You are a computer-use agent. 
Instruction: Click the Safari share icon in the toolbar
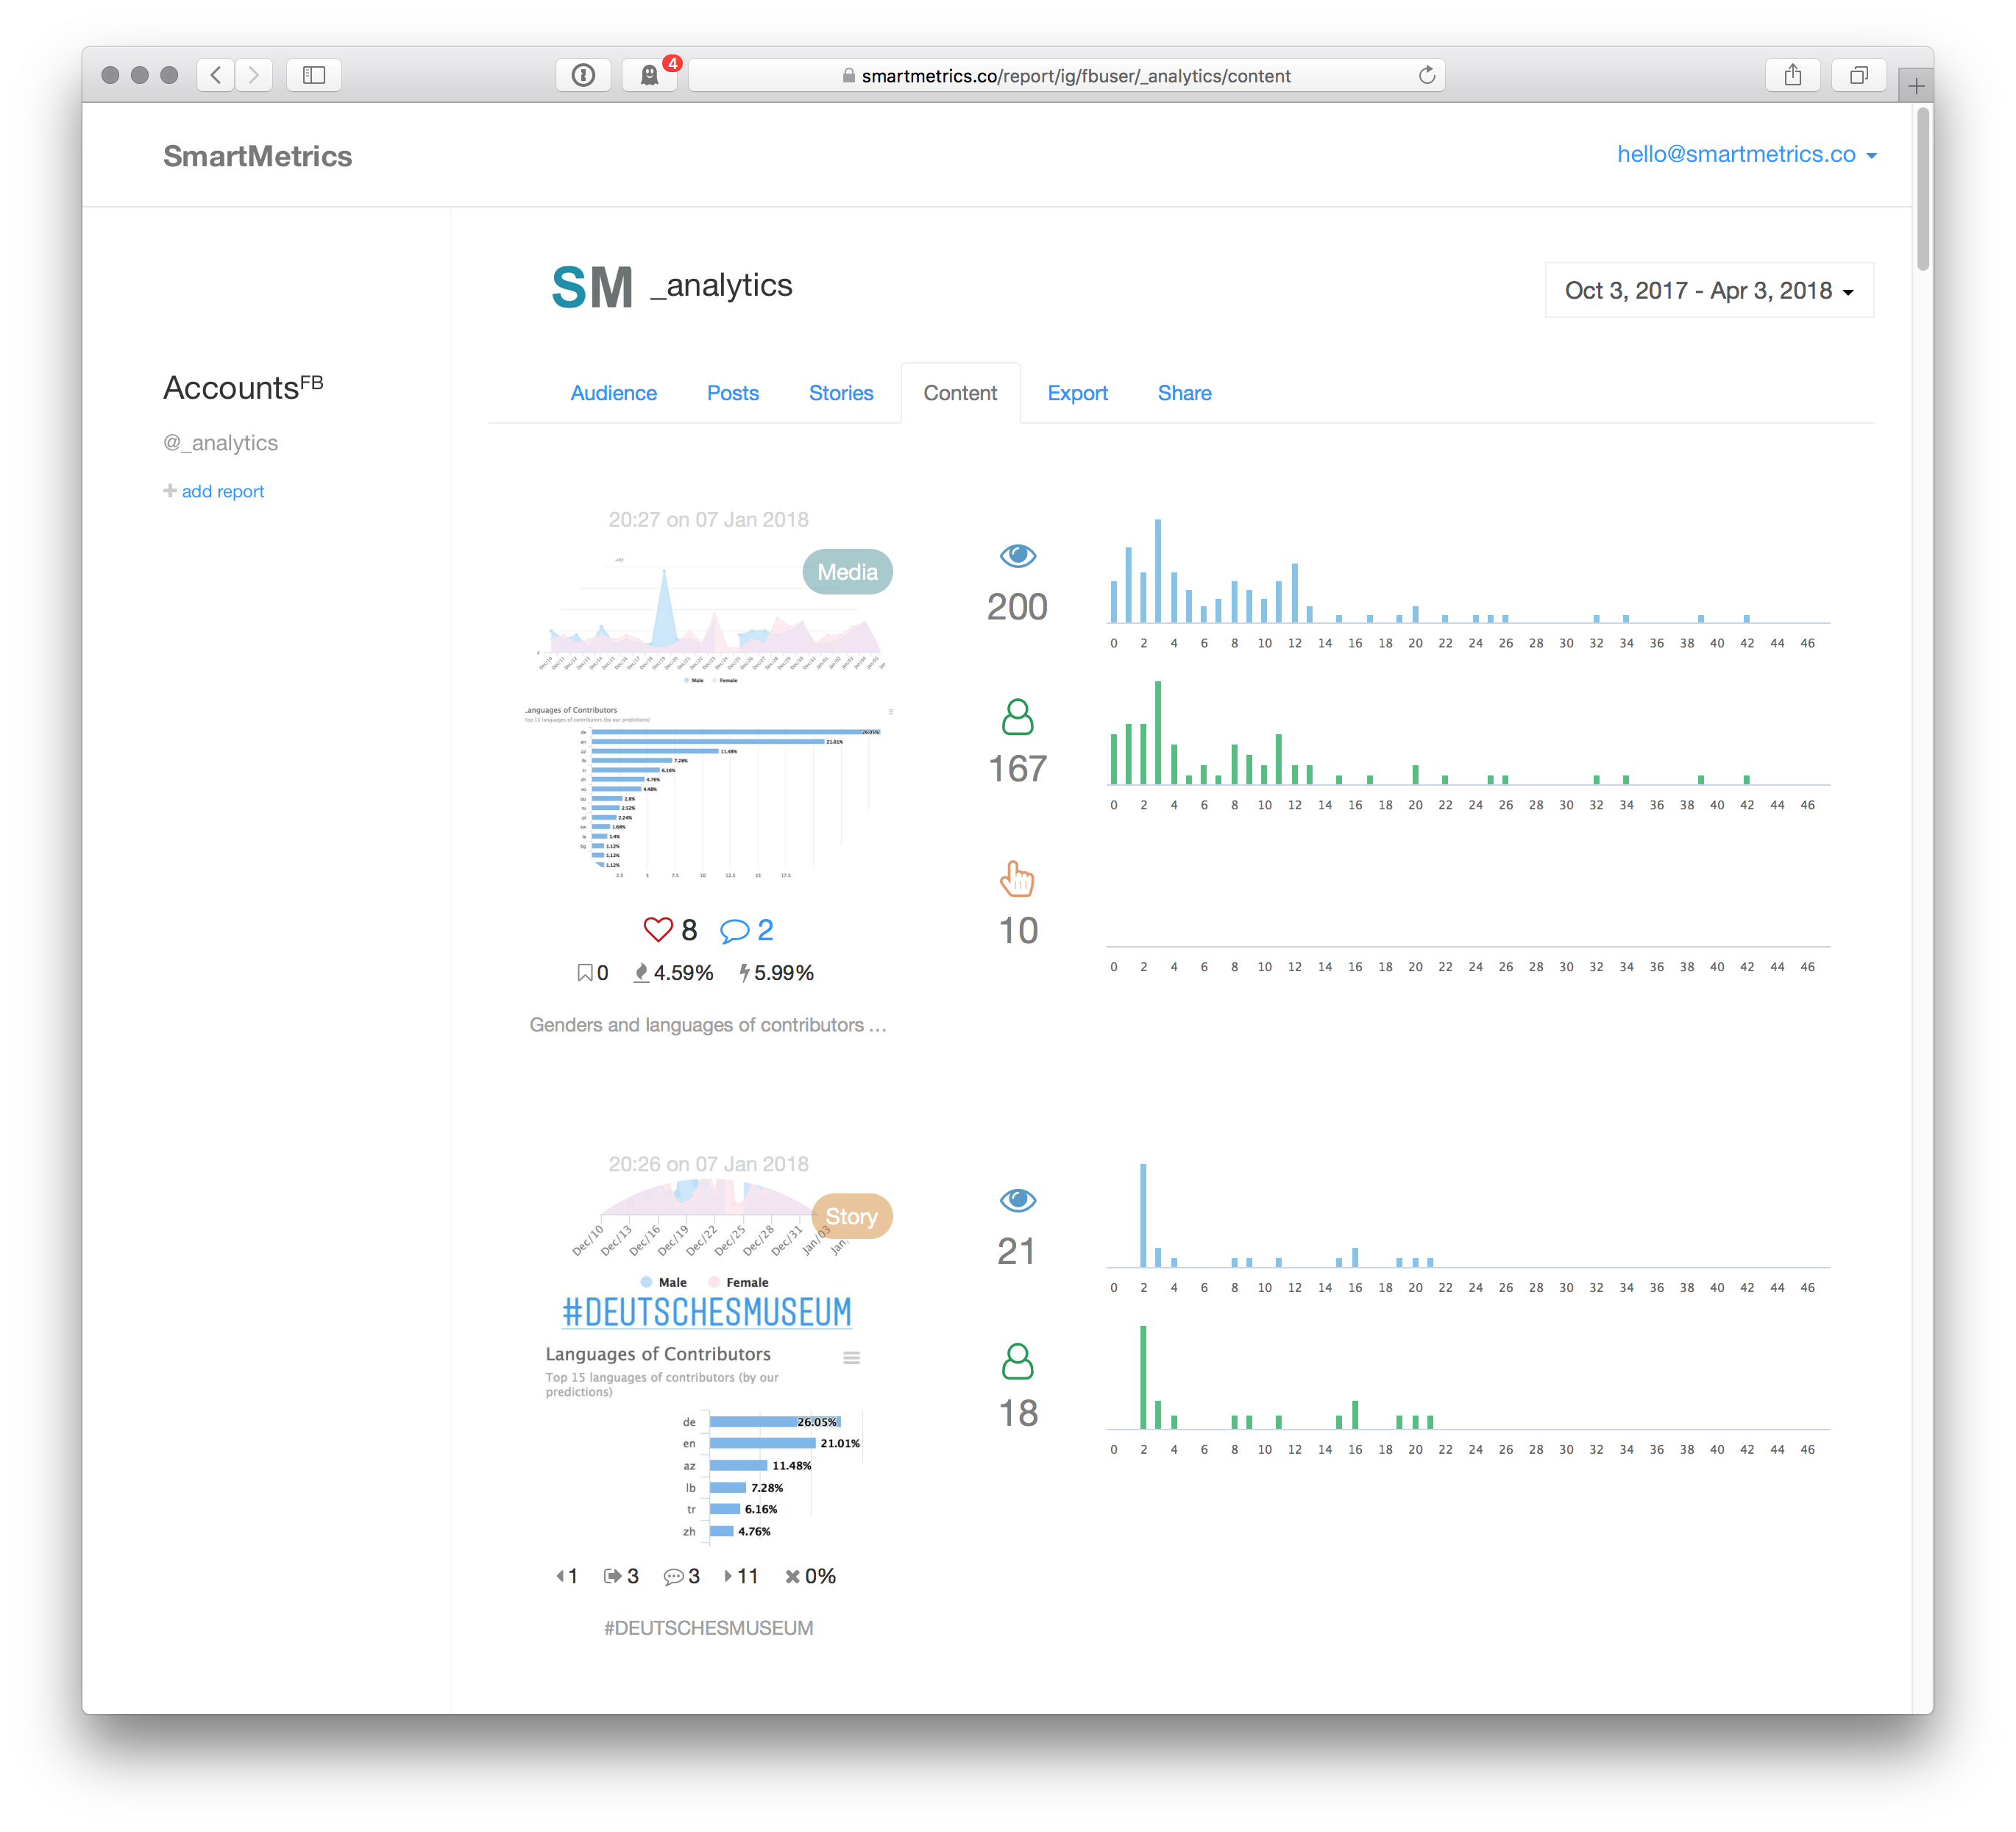[x=1793, y=74]
